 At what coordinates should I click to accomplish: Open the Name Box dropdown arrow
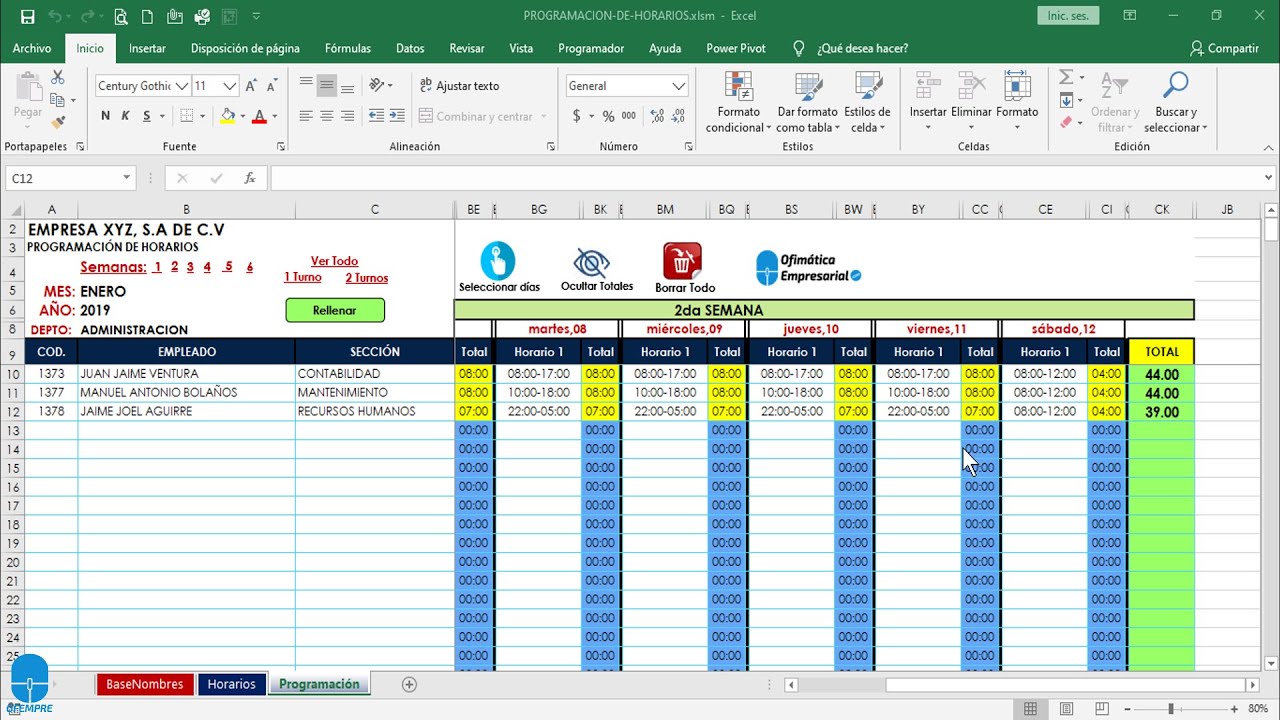(x=126, y=178)
